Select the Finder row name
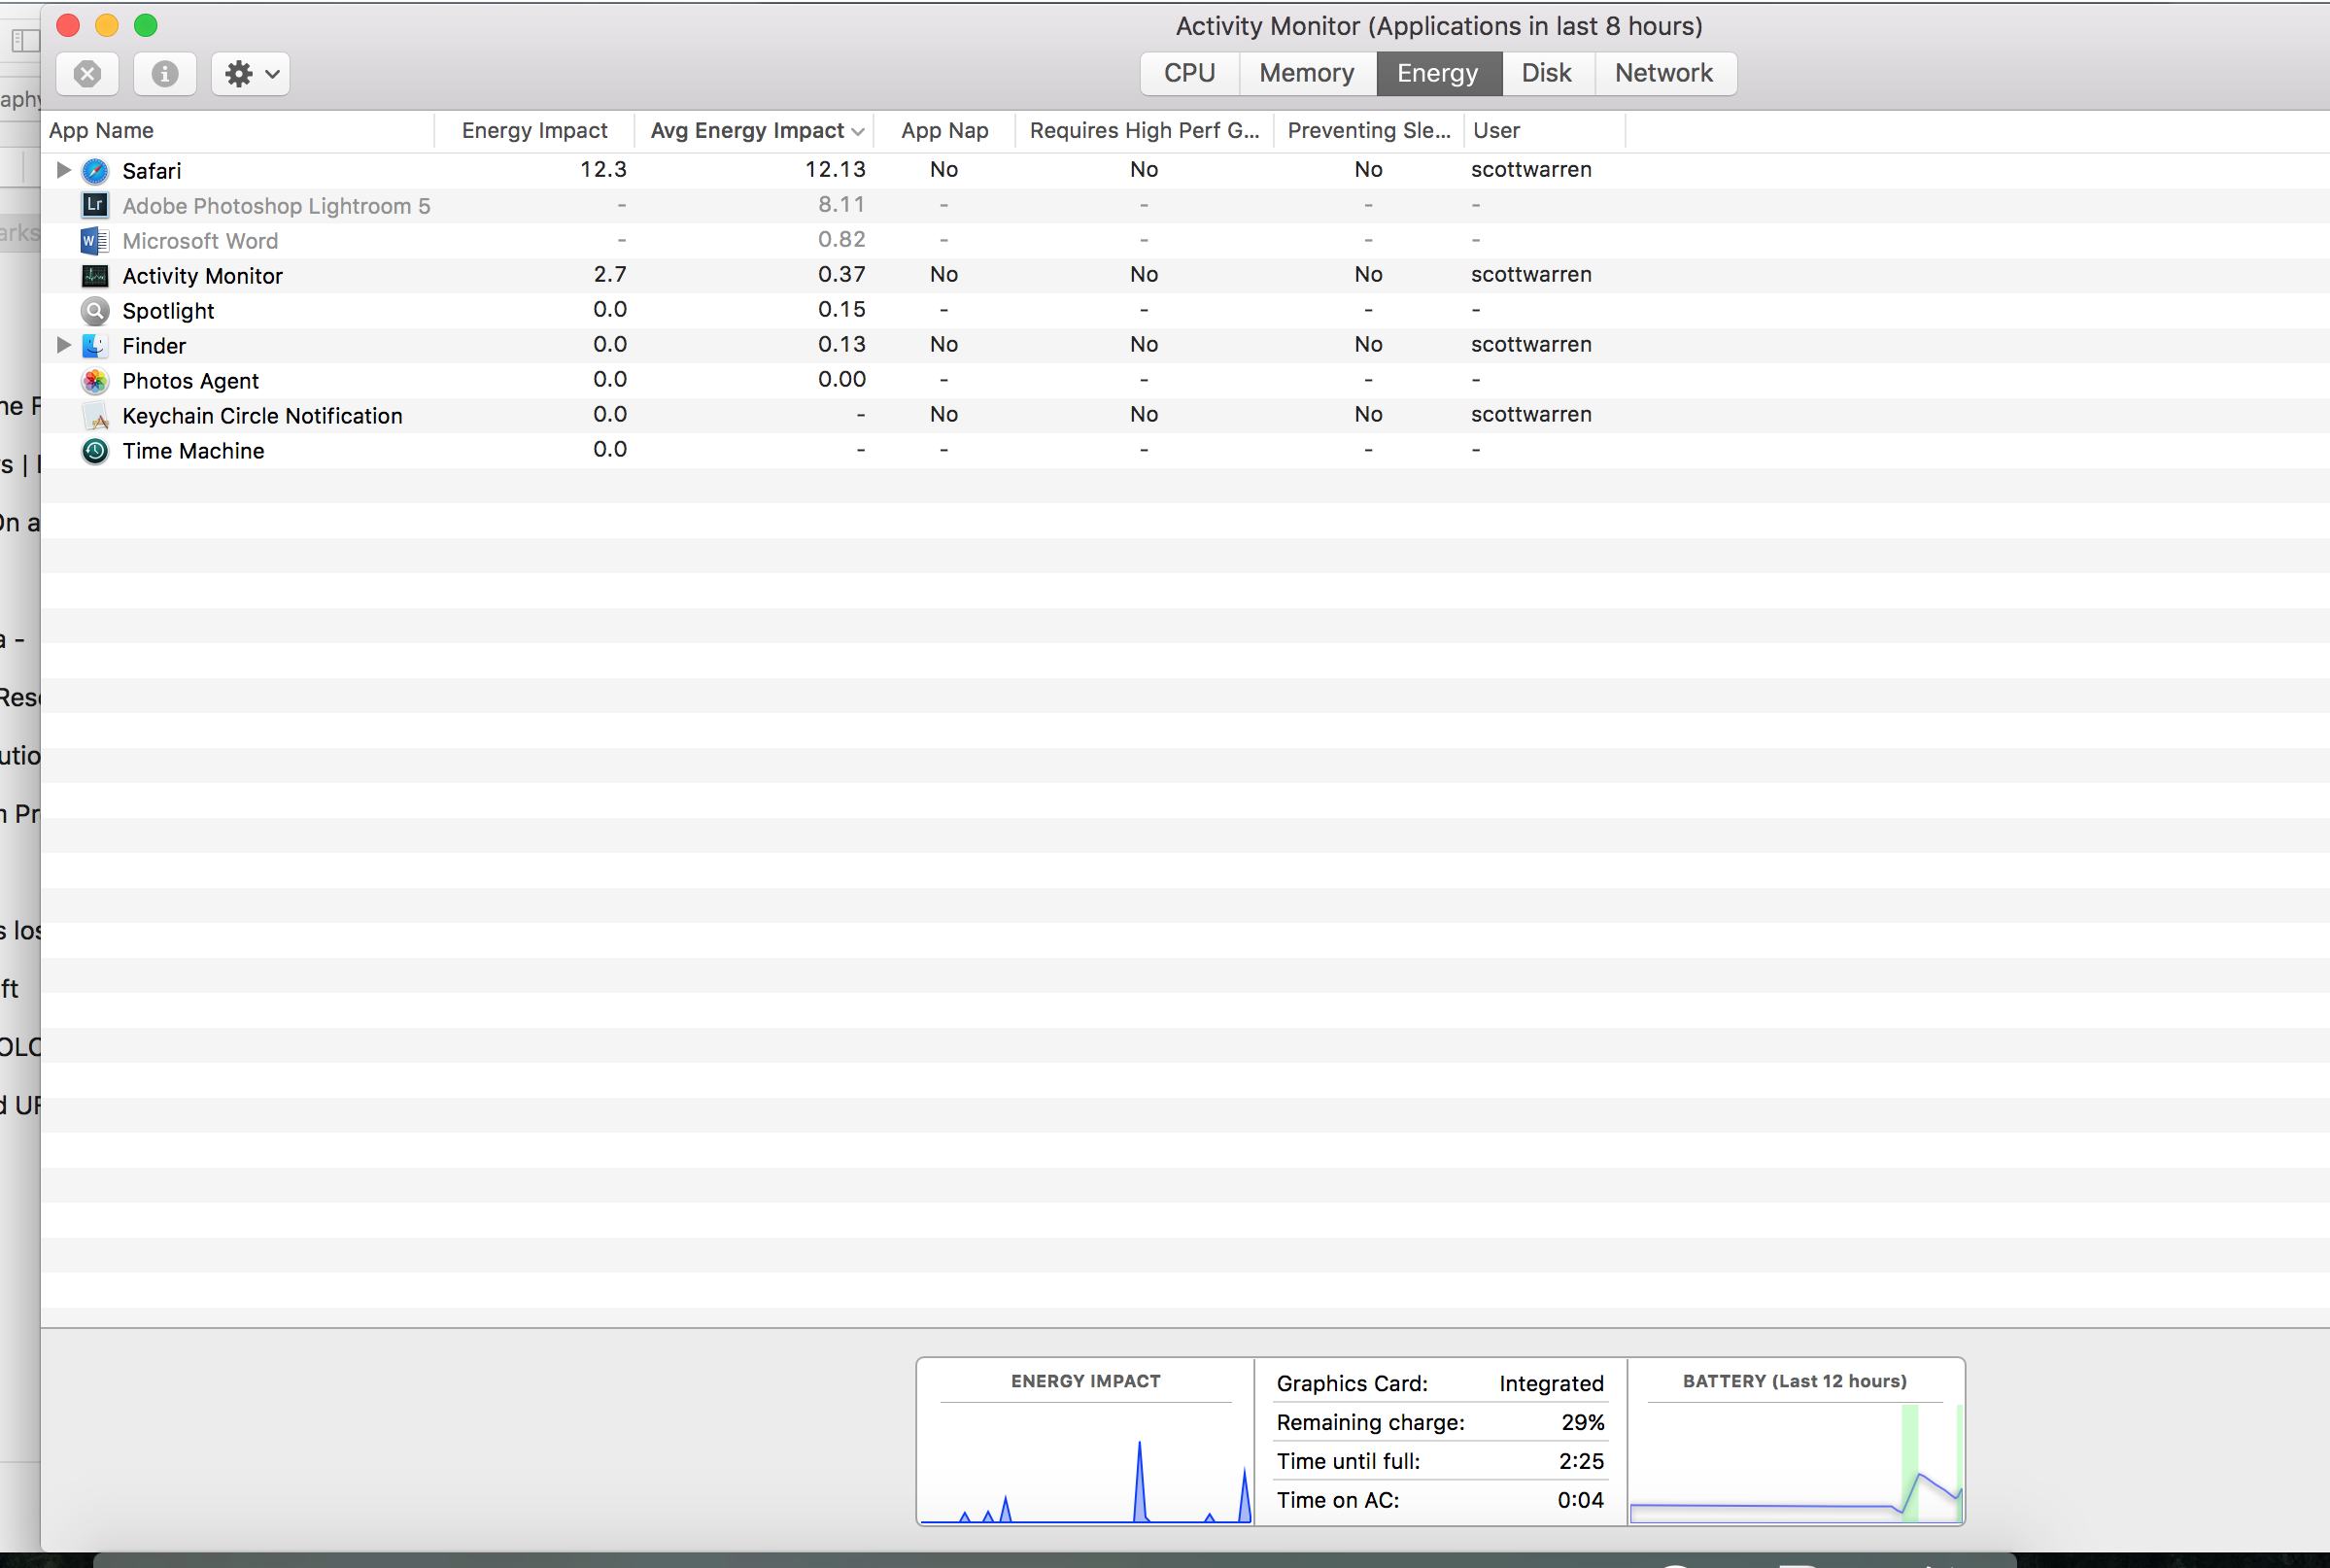 (x=154, y=346)
